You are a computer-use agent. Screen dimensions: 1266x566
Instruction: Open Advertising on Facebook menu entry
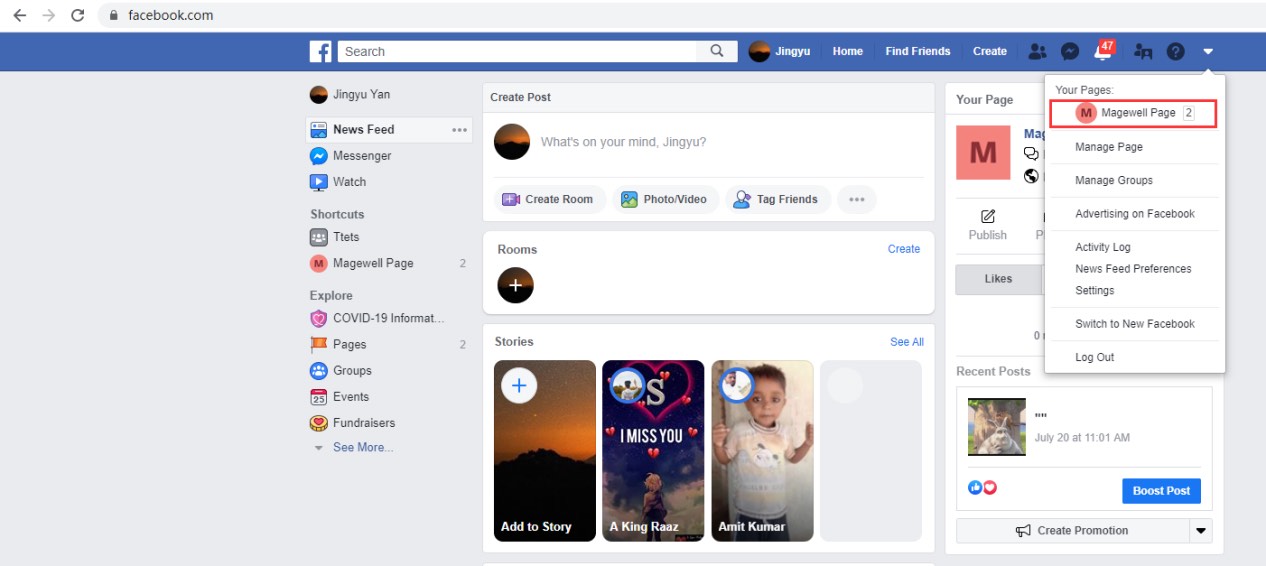[x=1135, y=214]
